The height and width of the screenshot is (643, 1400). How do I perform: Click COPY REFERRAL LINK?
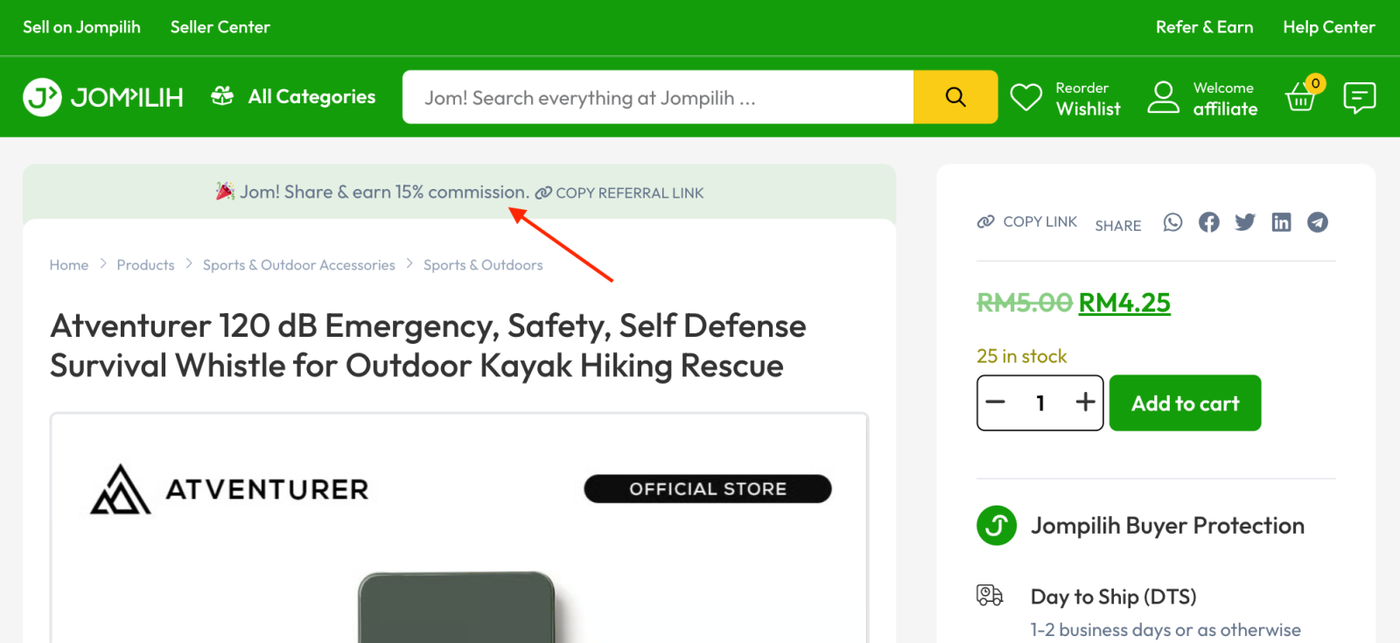619,193
